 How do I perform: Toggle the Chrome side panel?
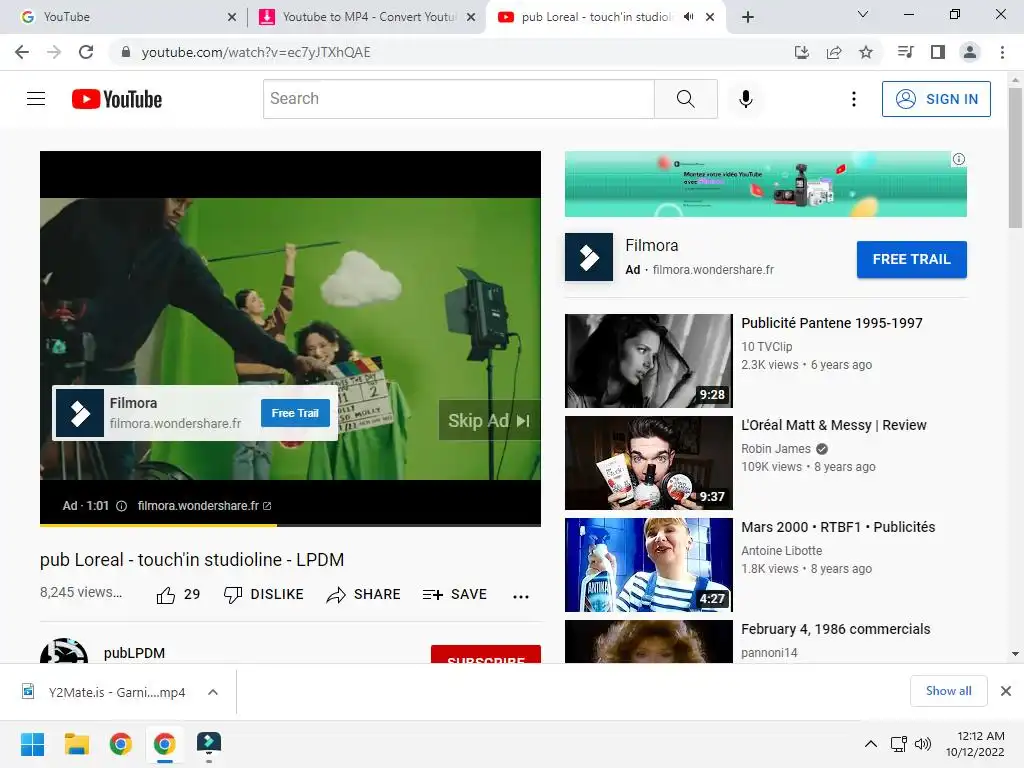click(x=937, y=52)
